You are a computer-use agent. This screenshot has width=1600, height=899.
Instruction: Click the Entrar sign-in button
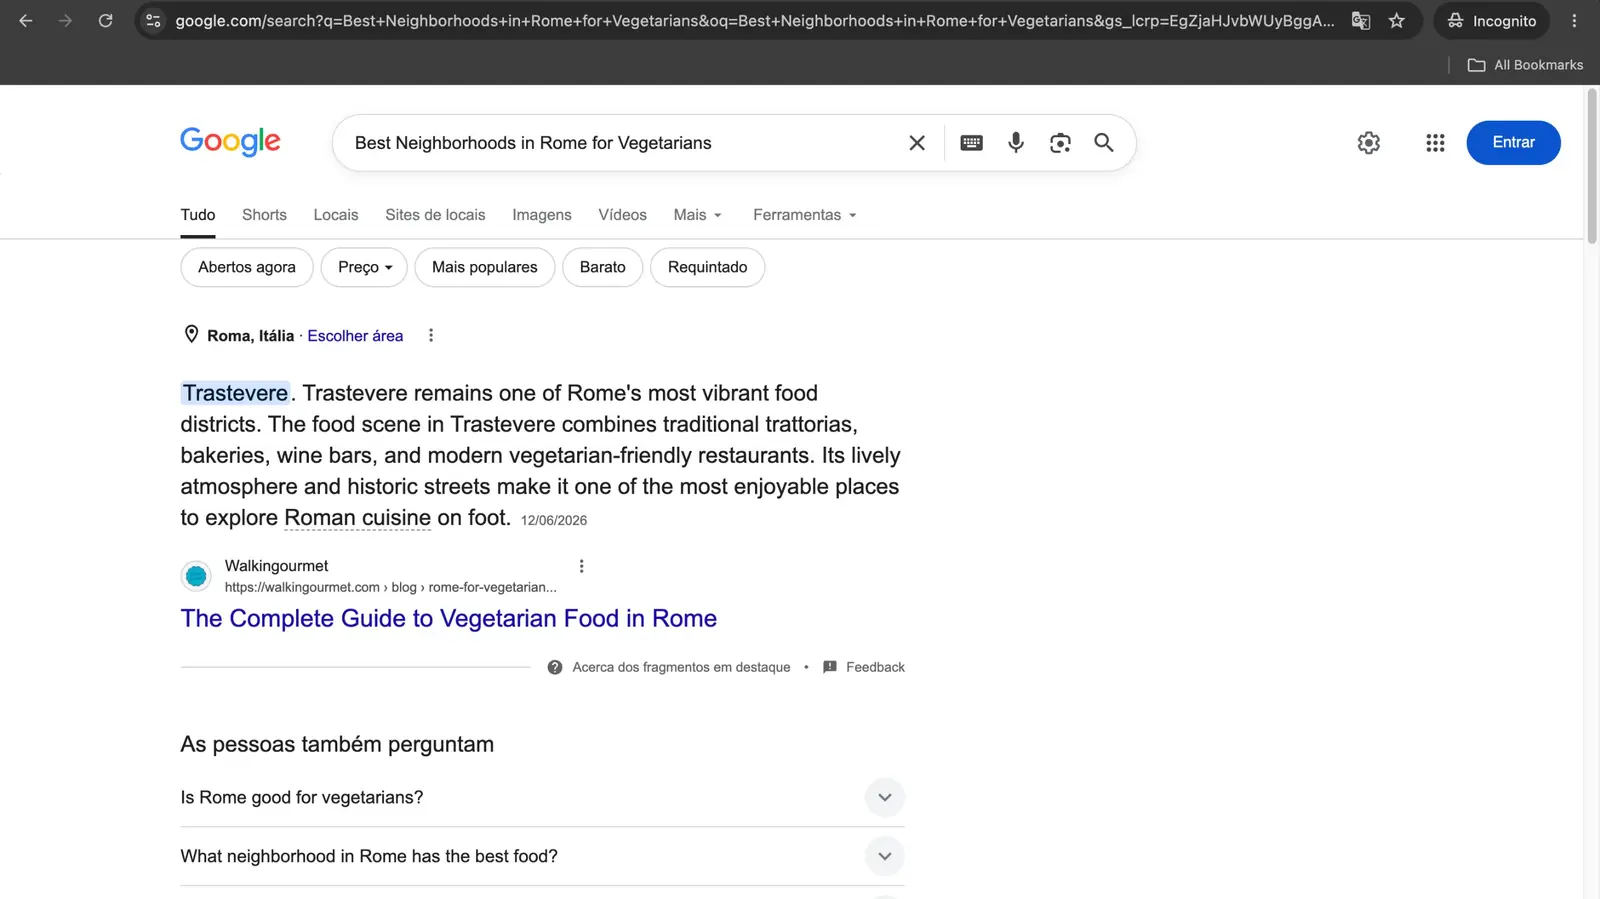click(1513, 143)
